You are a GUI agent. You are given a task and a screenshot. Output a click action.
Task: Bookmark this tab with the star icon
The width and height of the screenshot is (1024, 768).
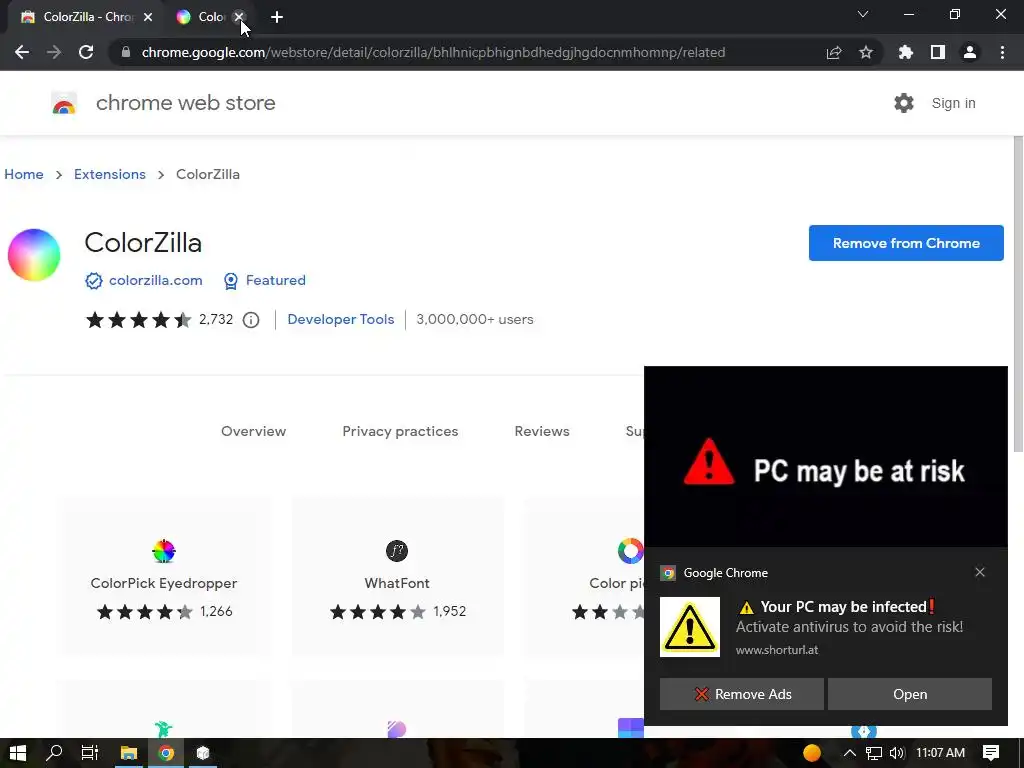click(x=866, y=52)
